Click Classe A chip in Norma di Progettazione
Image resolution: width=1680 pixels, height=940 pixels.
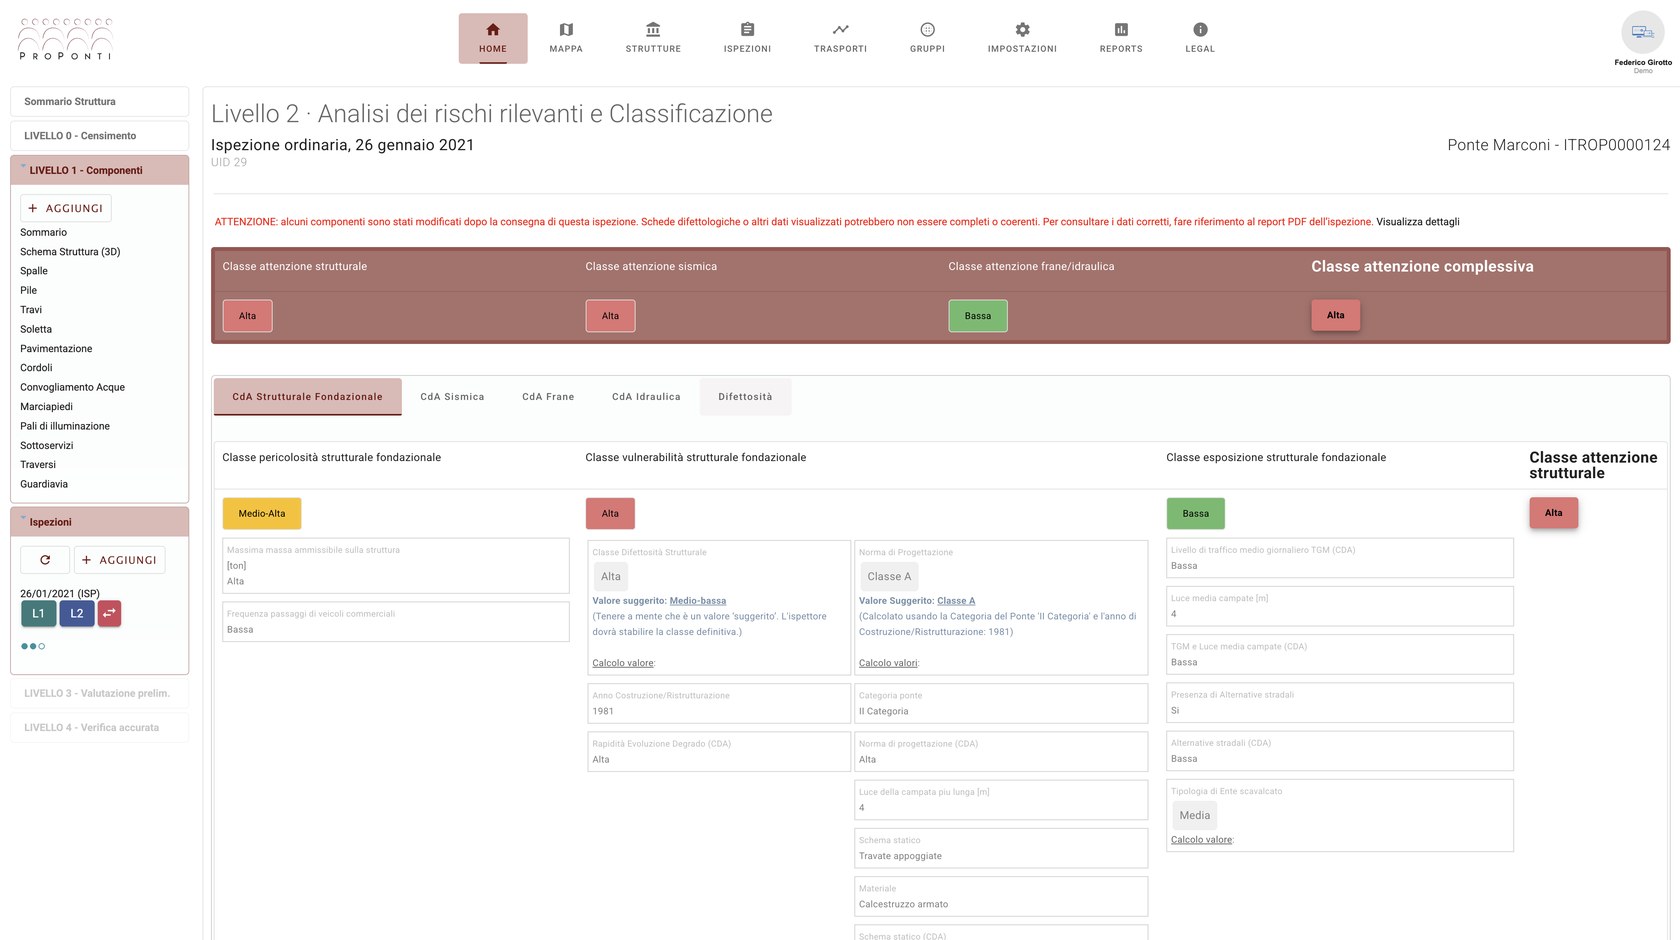tap(890, 577)
